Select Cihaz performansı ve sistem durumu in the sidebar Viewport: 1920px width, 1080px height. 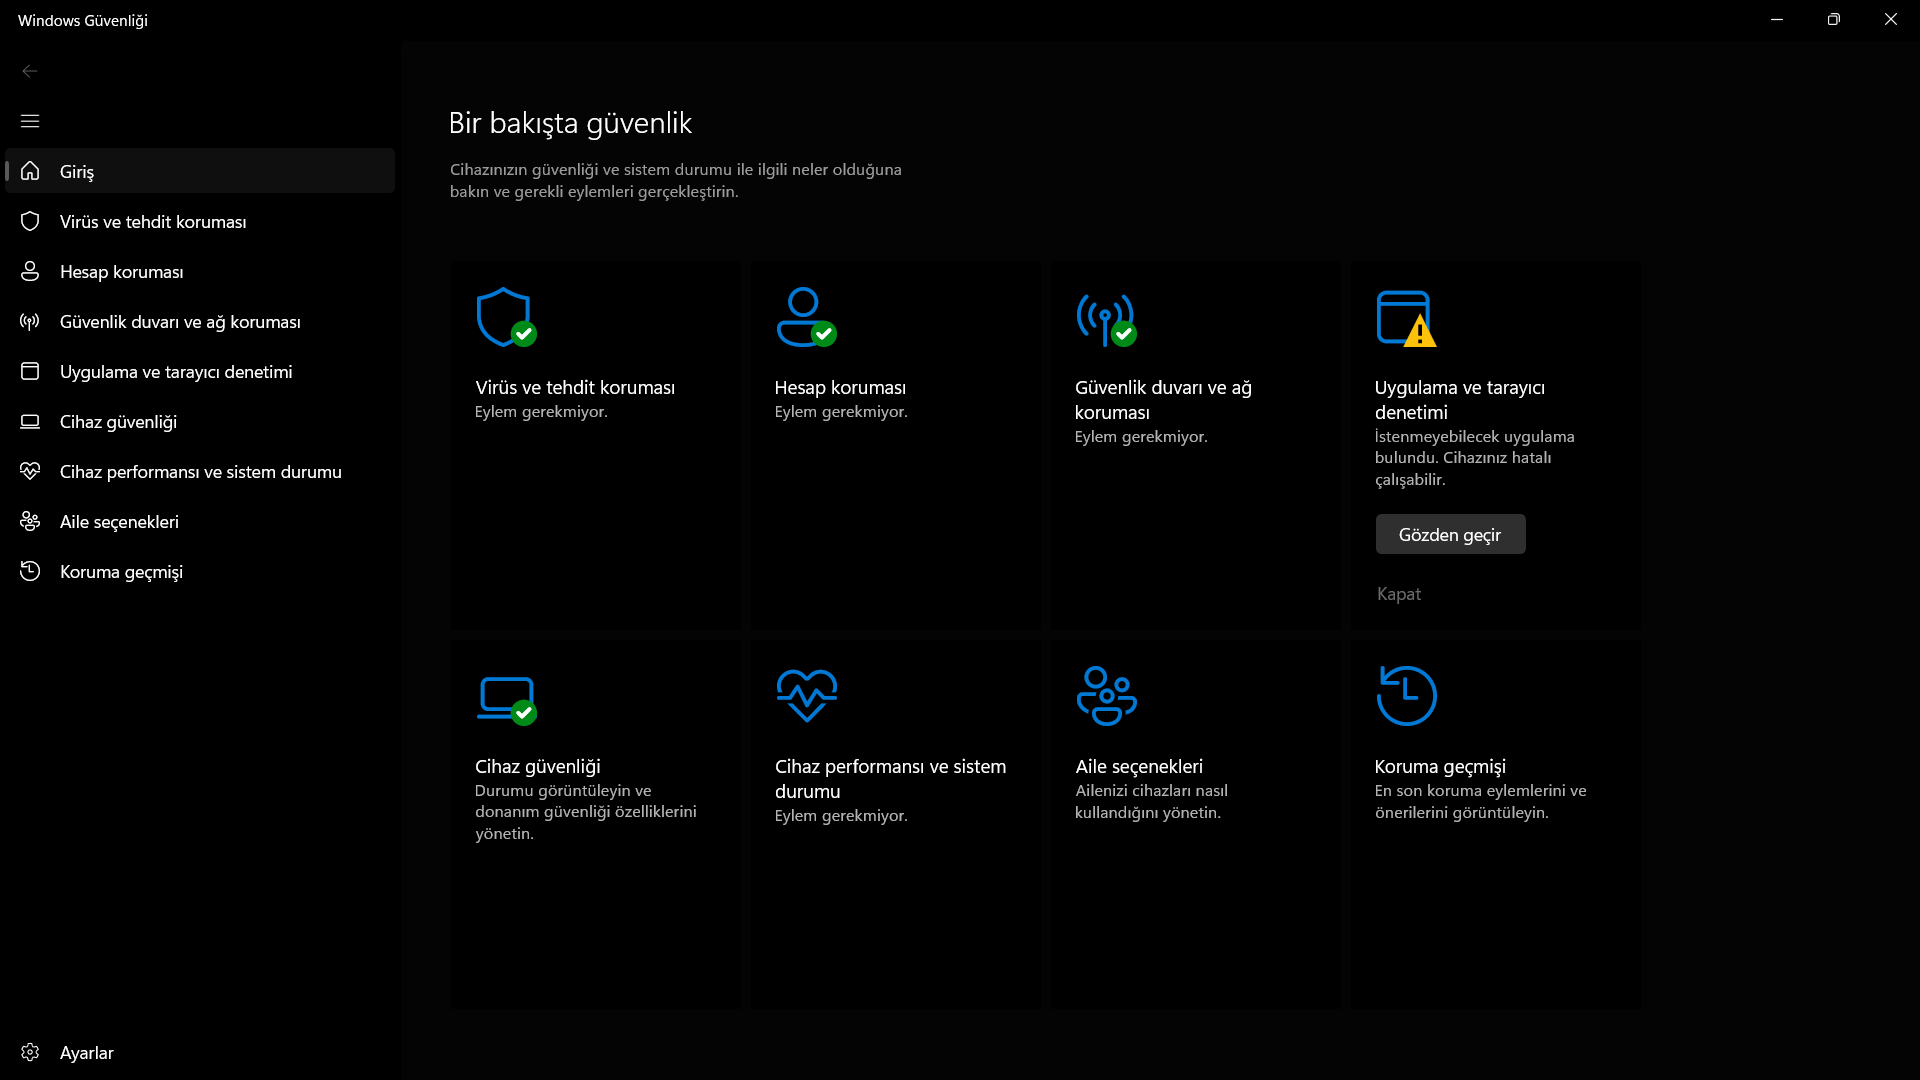point(201,472)
